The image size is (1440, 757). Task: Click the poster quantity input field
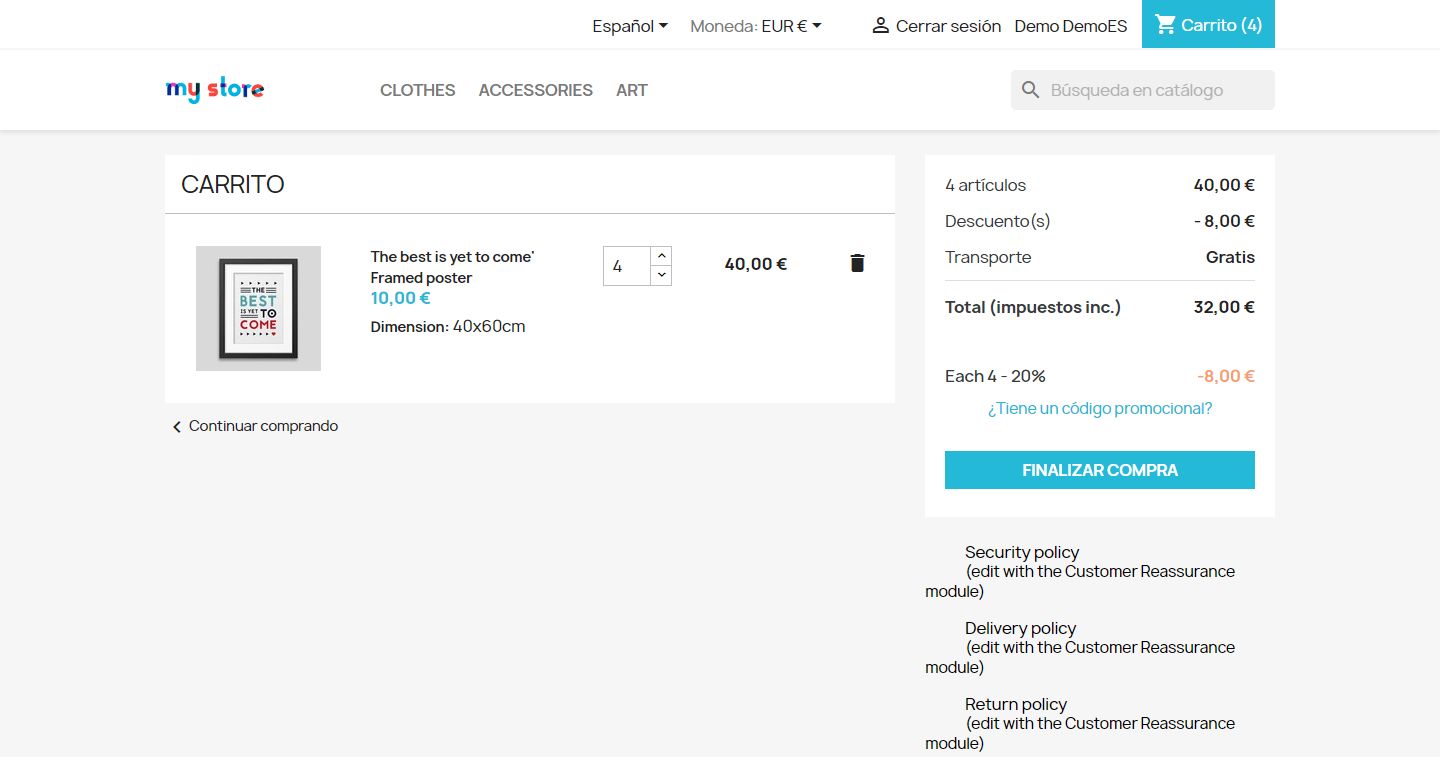[627, 266]
